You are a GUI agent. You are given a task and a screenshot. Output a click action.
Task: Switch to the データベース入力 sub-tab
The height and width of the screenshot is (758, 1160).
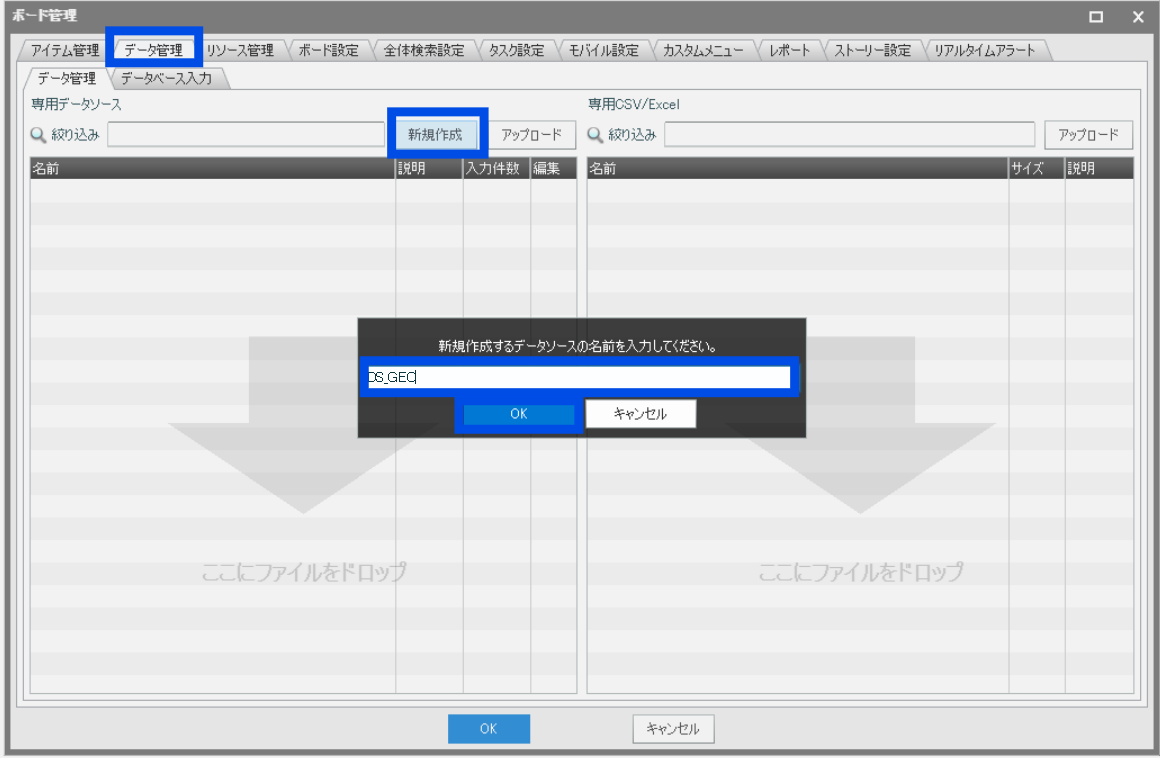(x=166, y=78)
